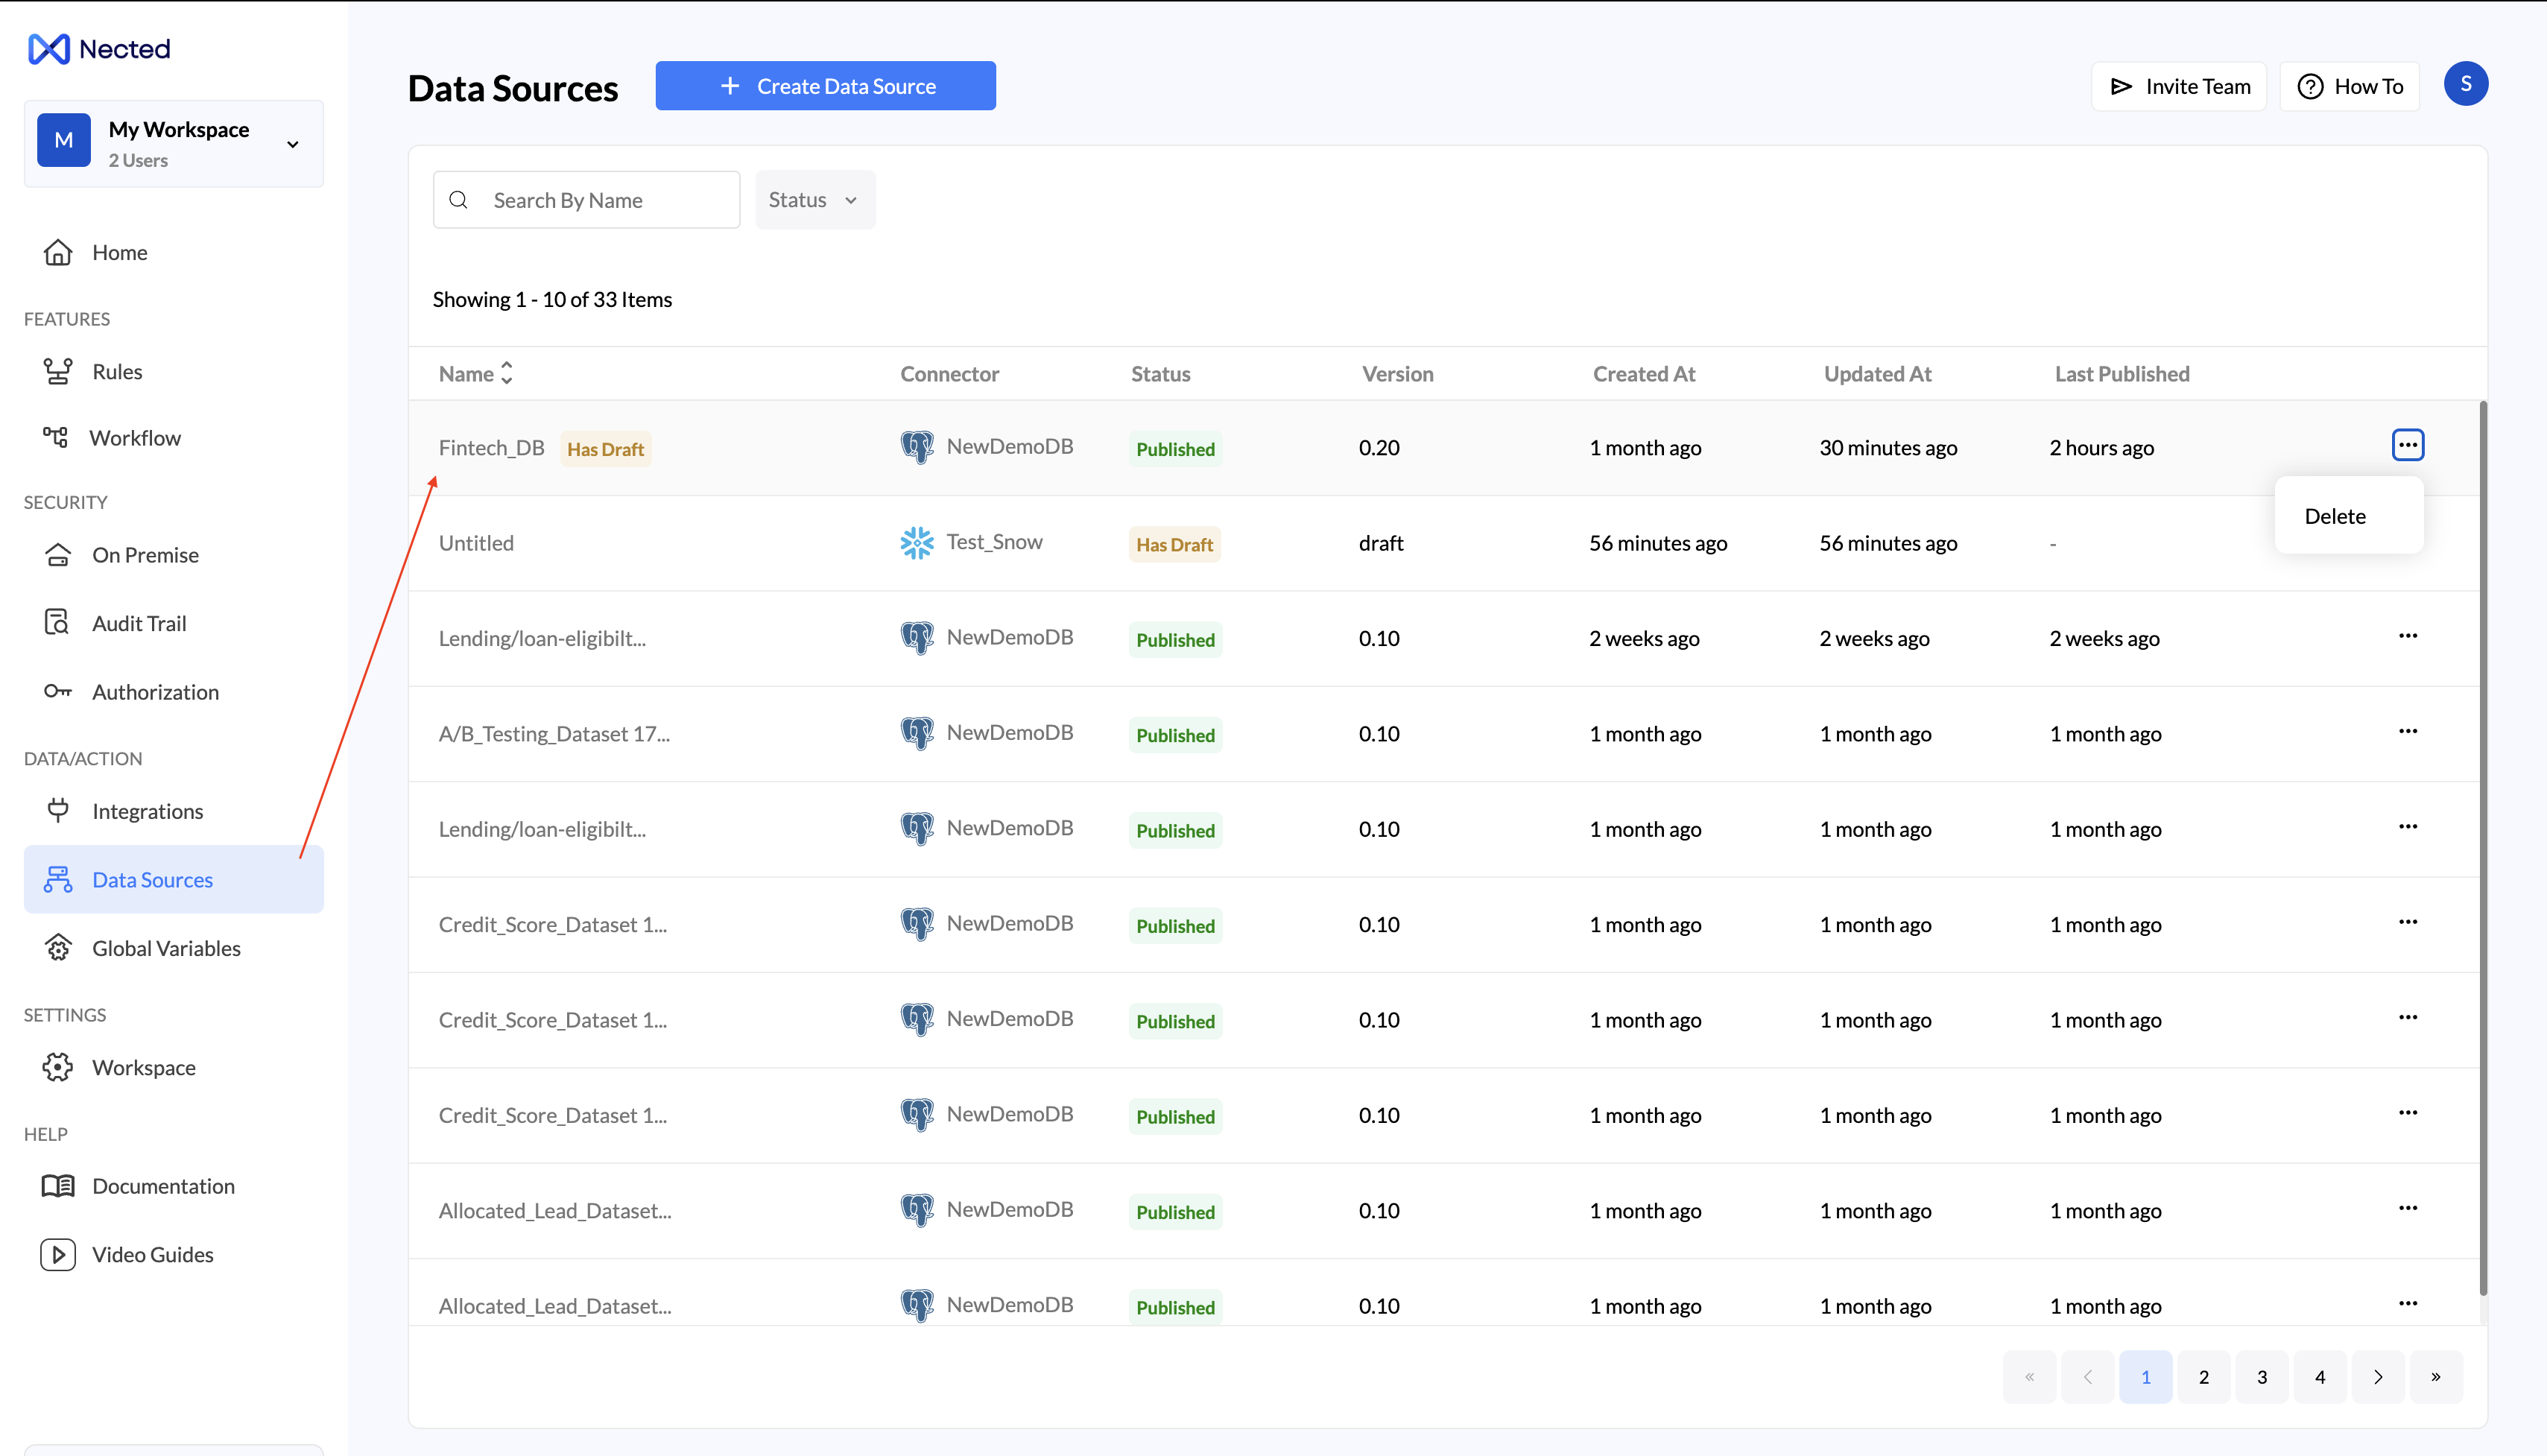Viewport: 2547px width, 1456px height.
Task: Click the Invite Team button
Action: tap(2178, 87)
